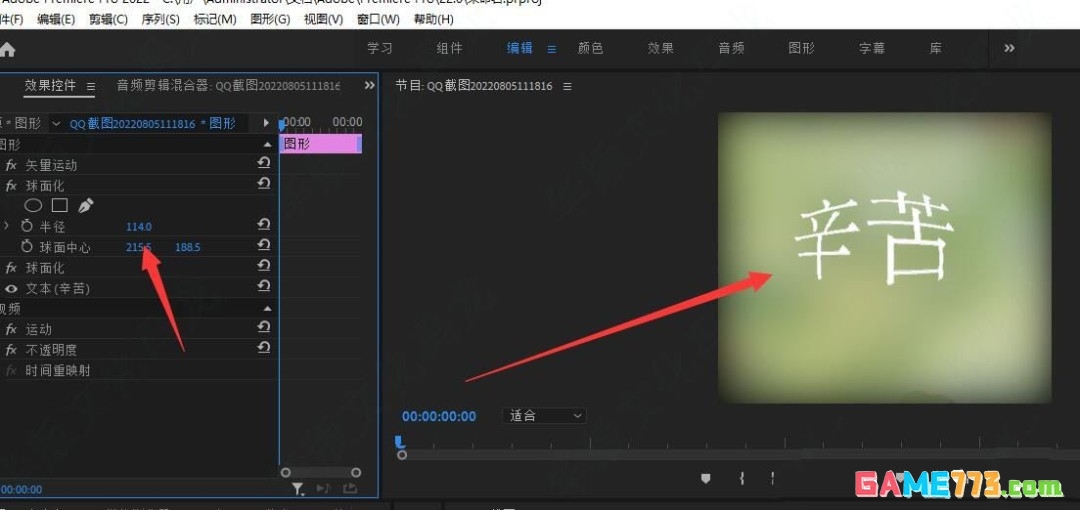
Task: Toggle the Effect Controls timeline view arrow
Action: [266, 123]
